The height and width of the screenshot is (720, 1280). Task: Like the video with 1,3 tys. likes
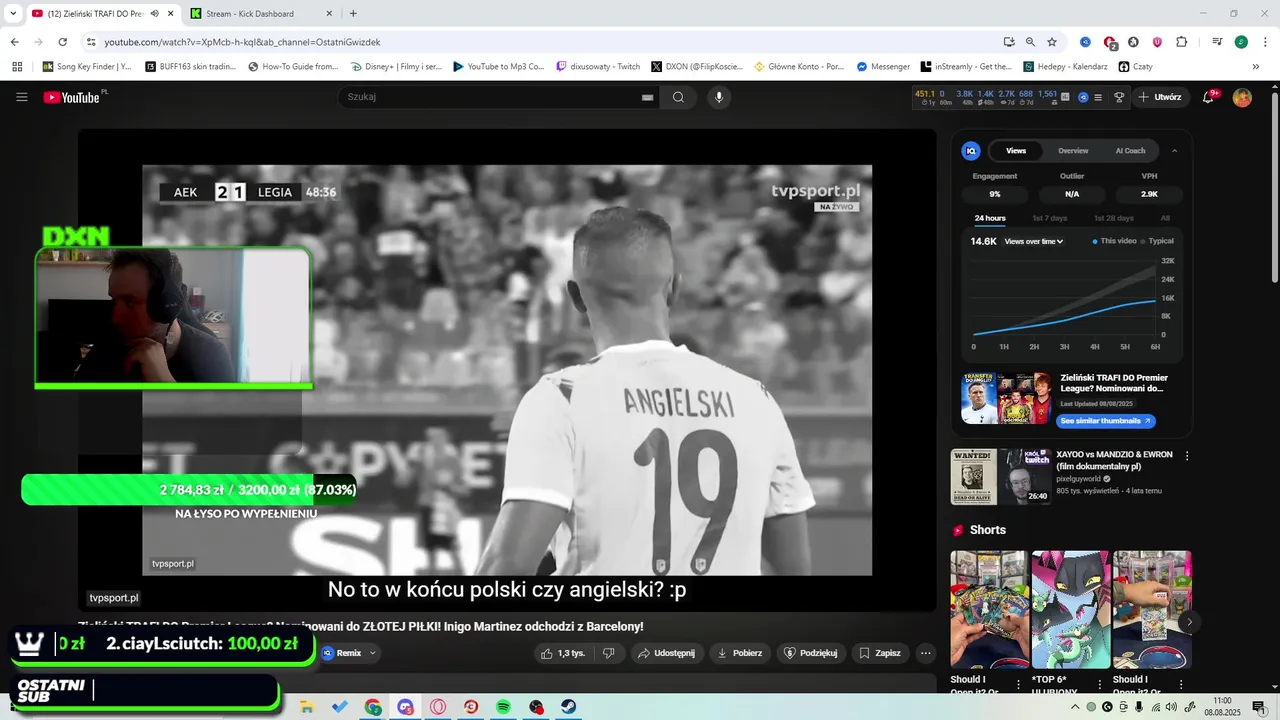(563, 653)
